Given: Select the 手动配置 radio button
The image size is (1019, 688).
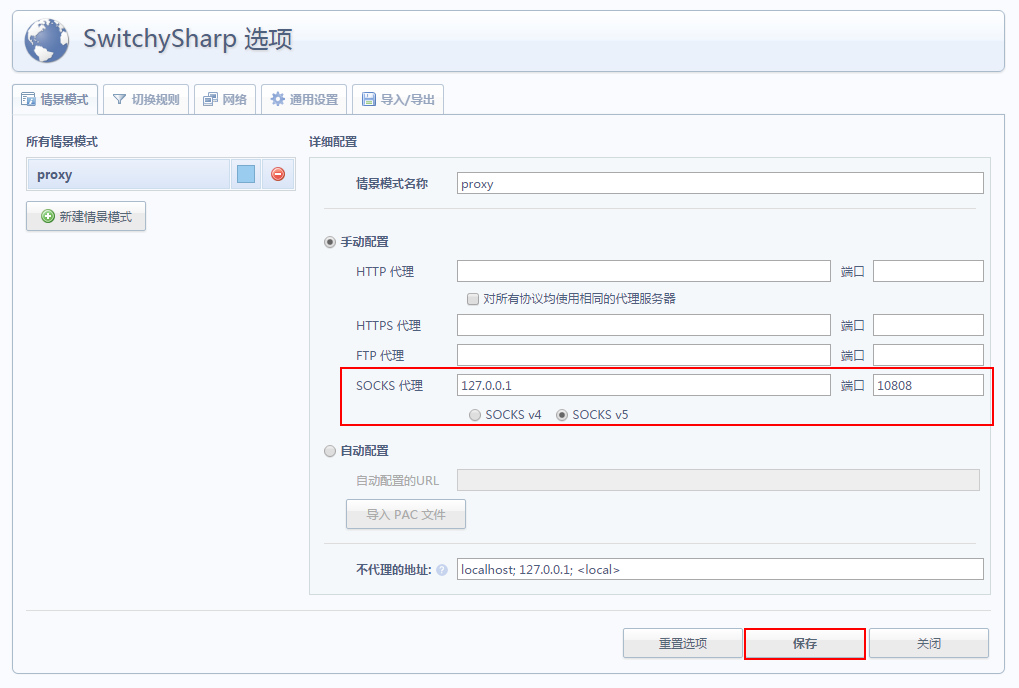Looking at the screenshot, I should 330,242.
